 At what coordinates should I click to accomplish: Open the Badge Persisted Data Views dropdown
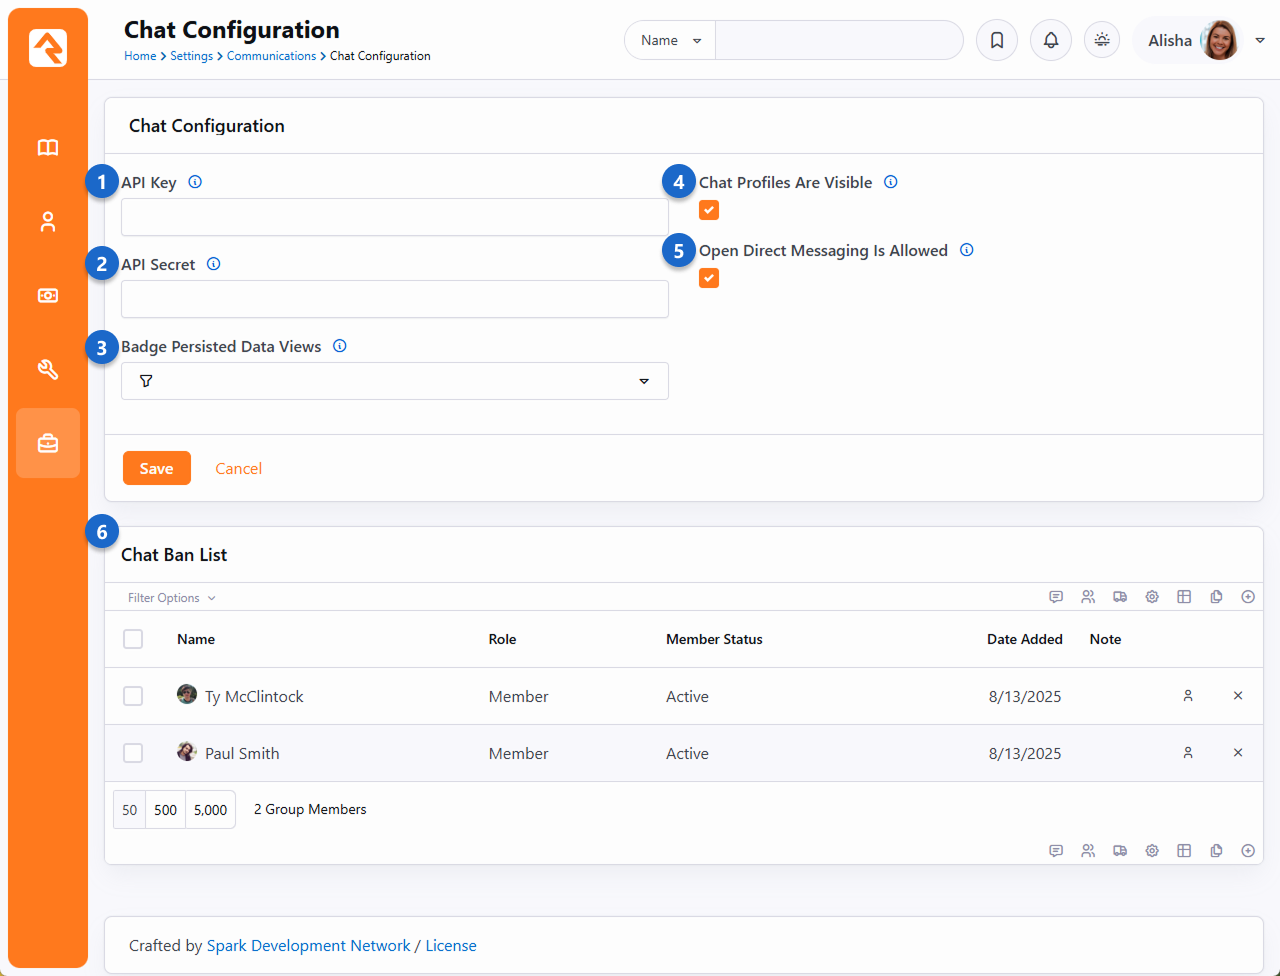[x=395, y=381]
